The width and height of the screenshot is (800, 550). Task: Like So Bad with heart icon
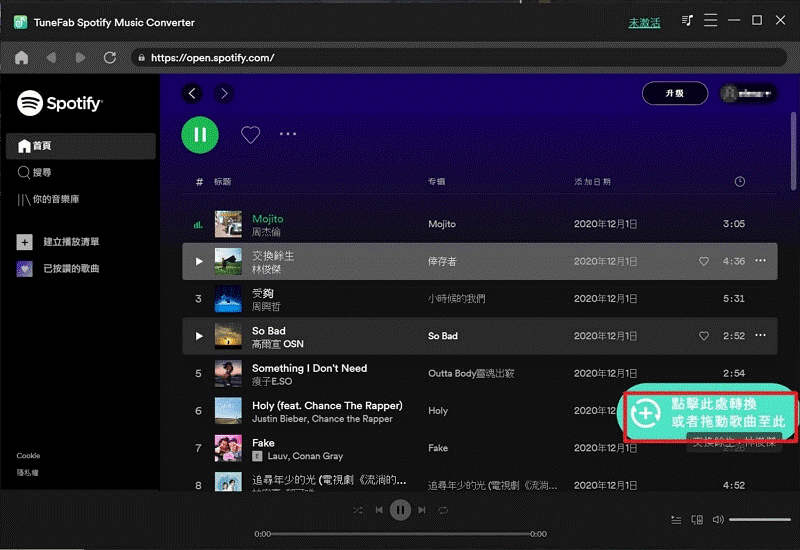tap(704, 336)
